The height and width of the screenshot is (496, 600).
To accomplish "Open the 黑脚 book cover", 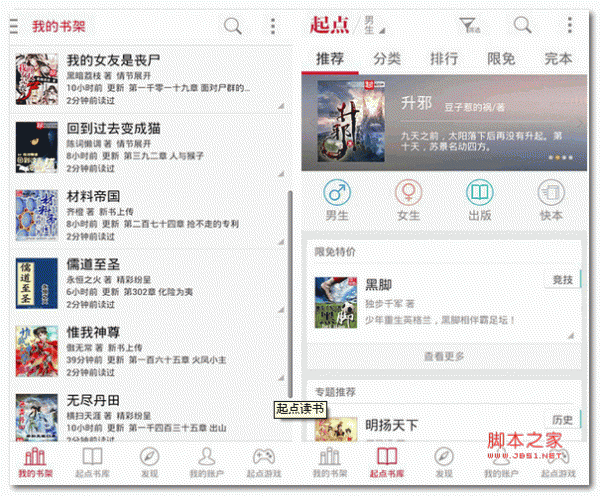I will pyautogui.click(x=336, y=302).
